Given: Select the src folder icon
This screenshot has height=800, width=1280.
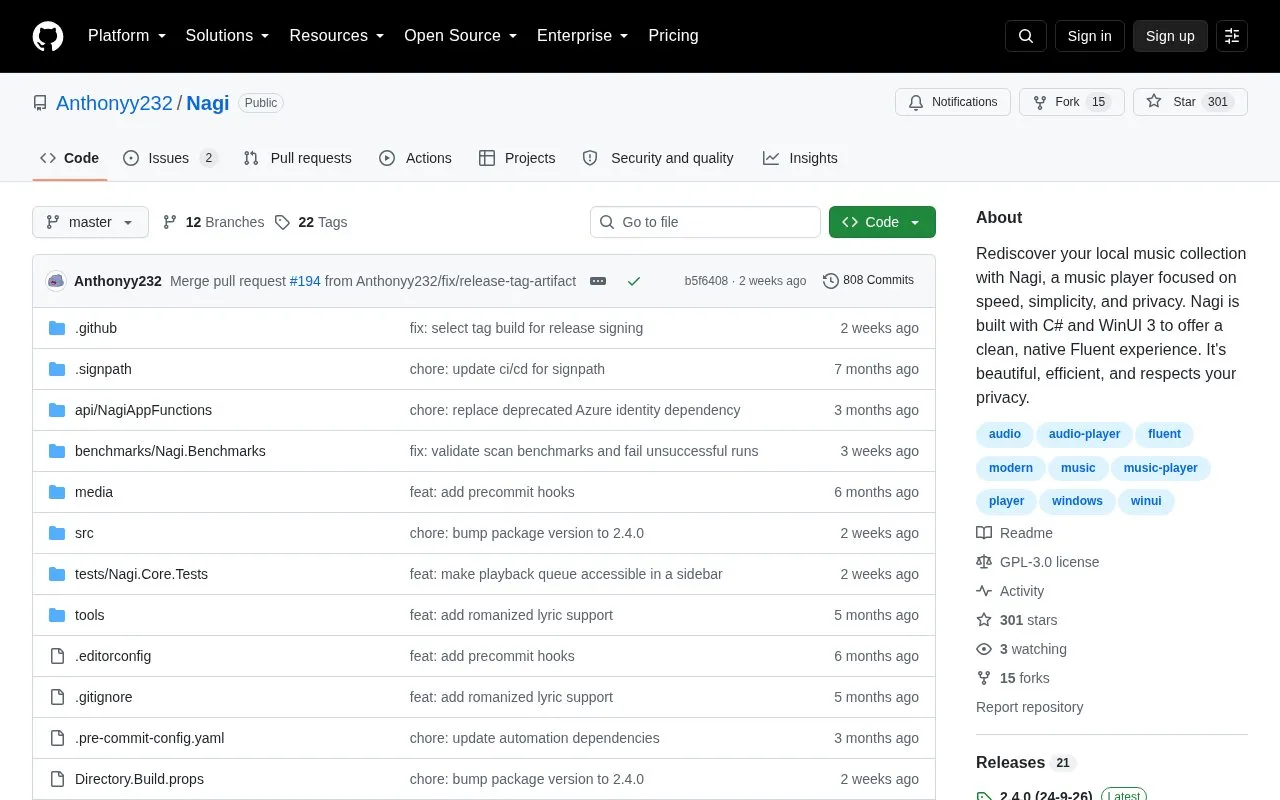Looking at the screenshot, I should 57,533.
